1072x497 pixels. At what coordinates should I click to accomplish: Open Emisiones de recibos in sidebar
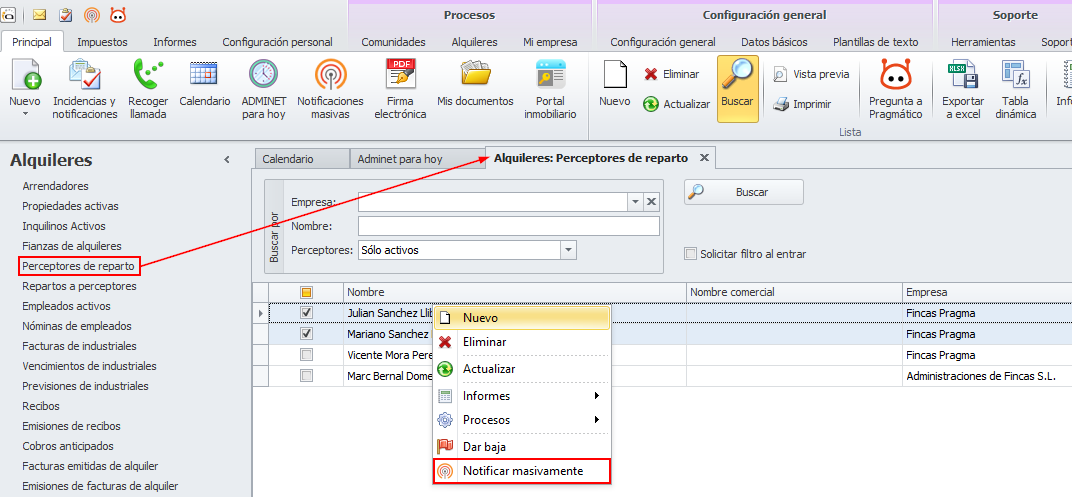click(x=71, y=426)
